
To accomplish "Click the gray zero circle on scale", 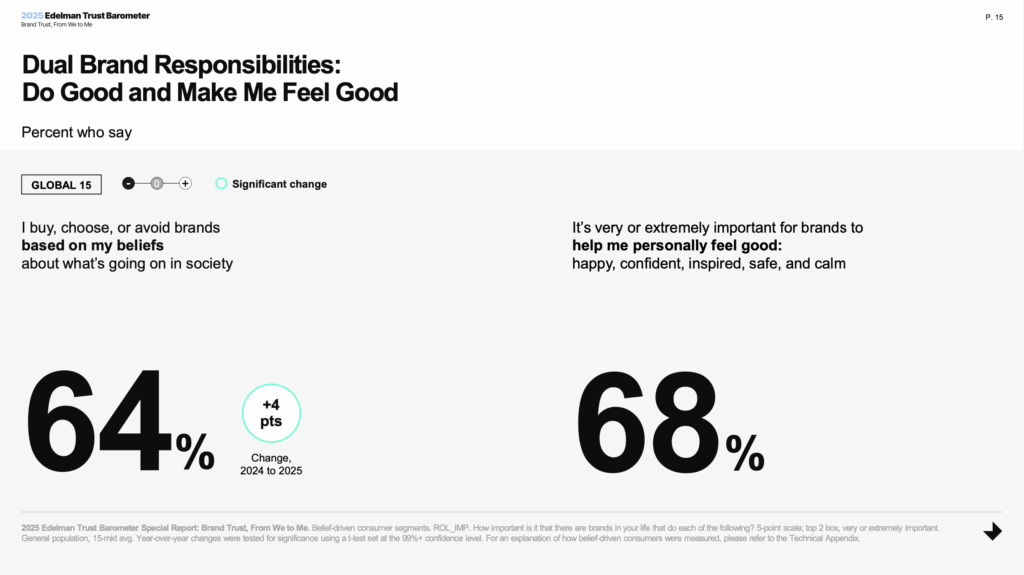I will pos(157,184).
